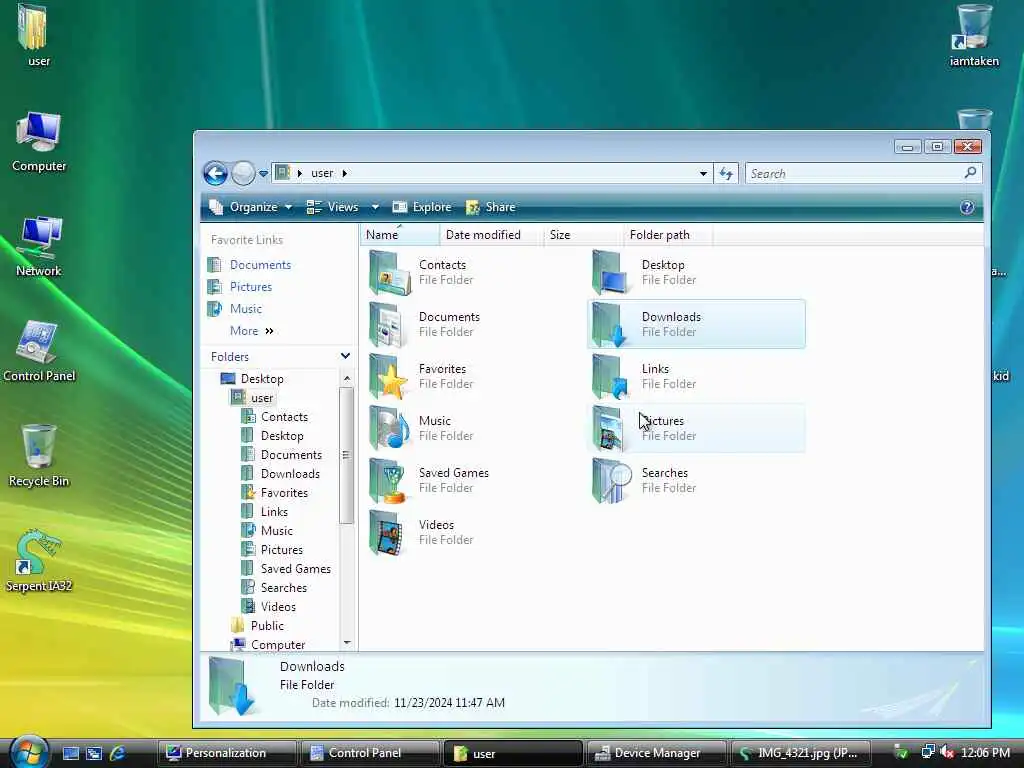Image resolution: width=1024 pixels, height=768 pixels.
Task: Click the Back navigation arrow button
Action: [216, 174]
